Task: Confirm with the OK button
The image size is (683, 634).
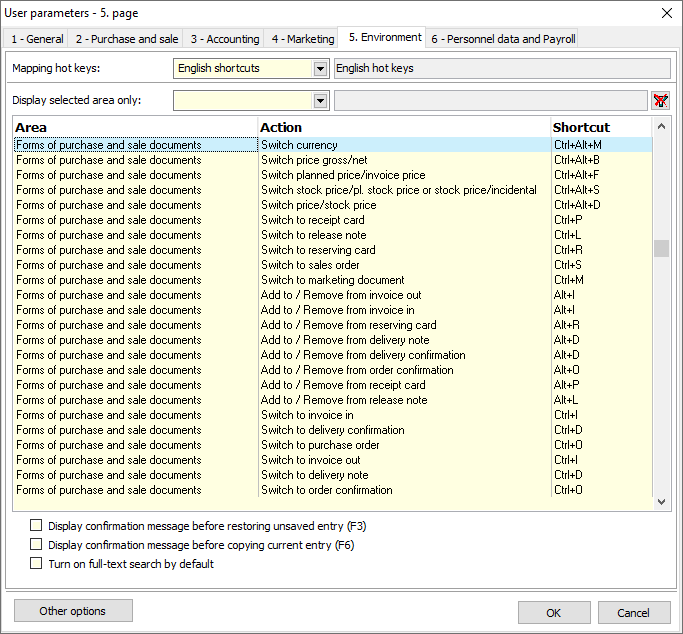Action: point(553,612)
